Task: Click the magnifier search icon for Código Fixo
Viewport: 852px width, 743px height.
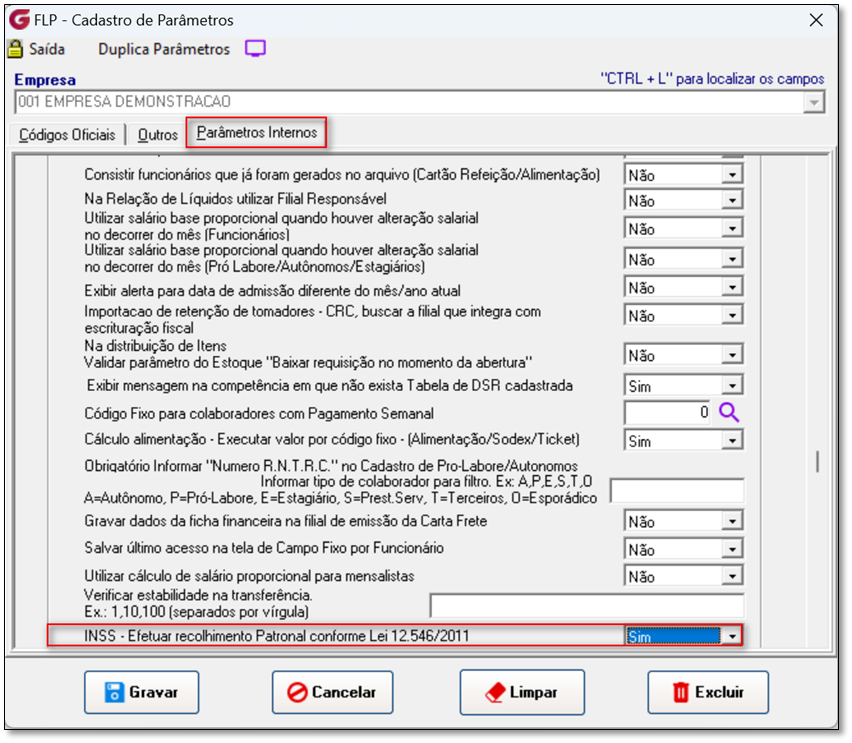Action: pos(729,413)
